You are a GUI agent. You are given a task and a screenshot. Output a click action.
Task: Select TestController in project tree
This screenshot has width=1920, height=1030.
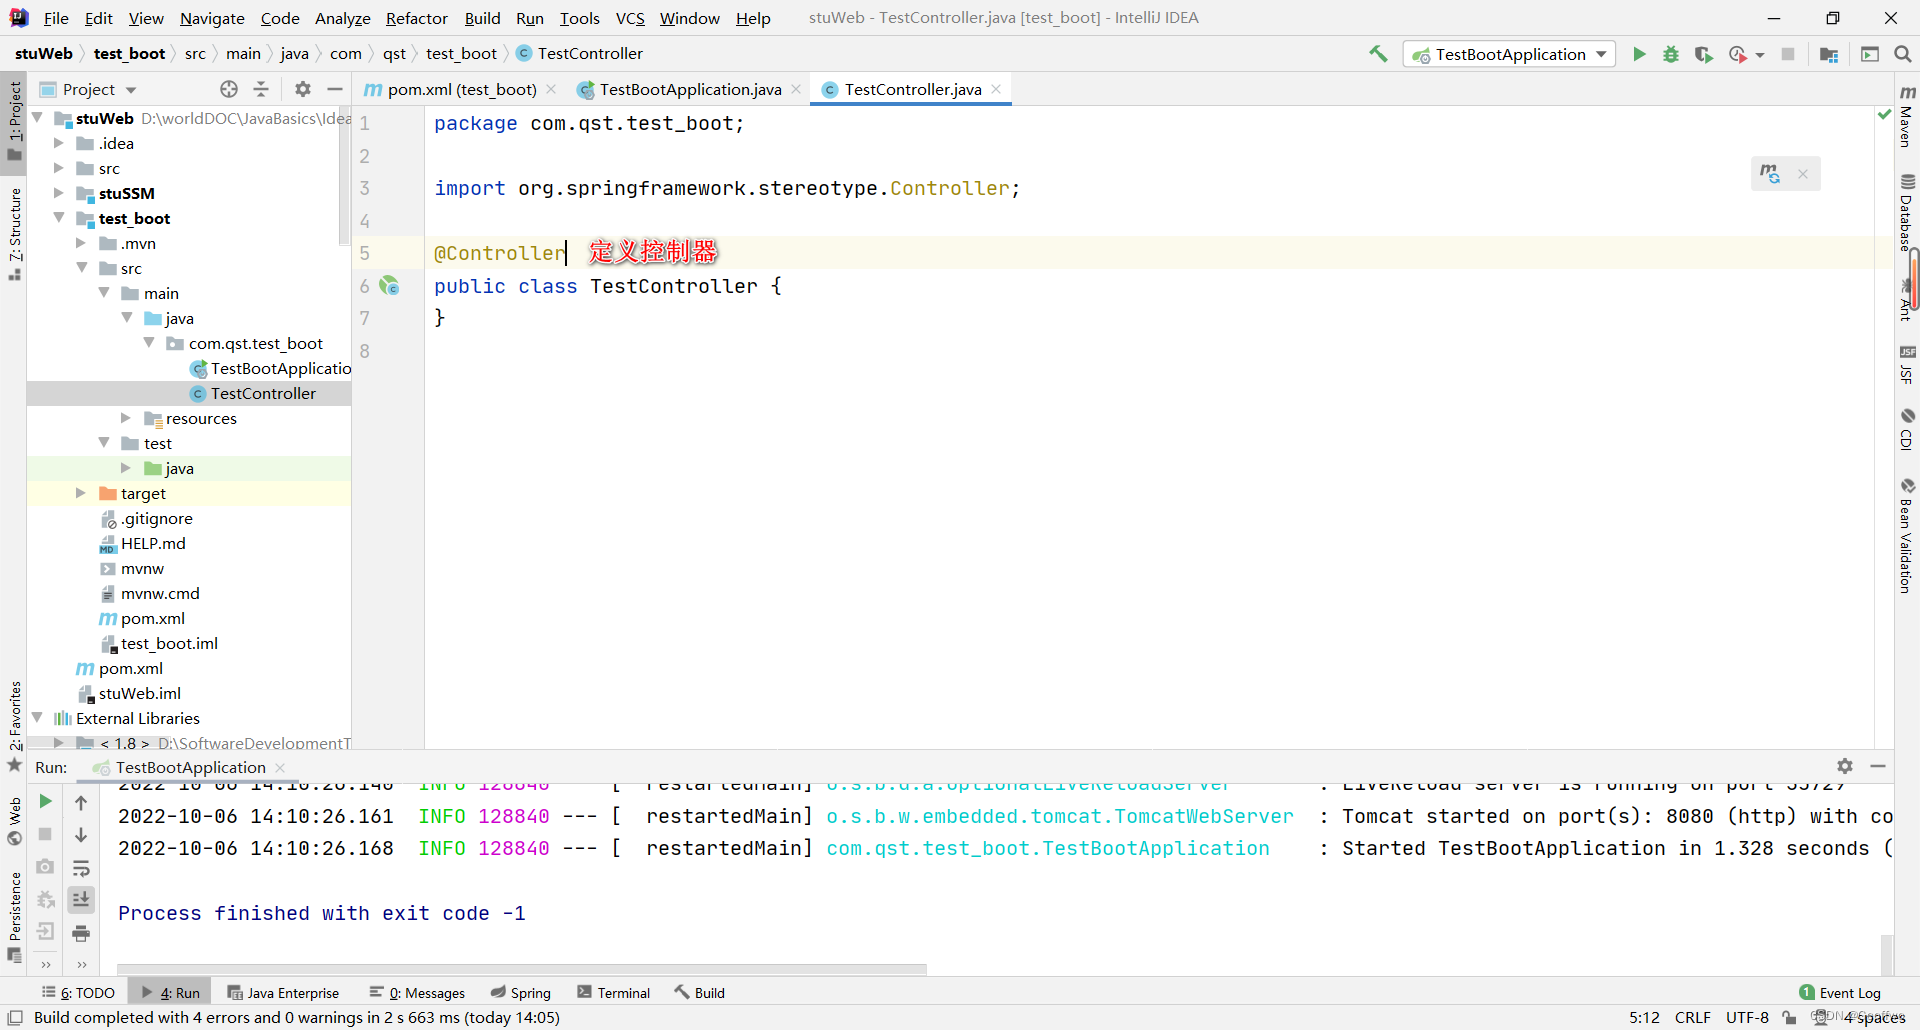tap(263, 393)
